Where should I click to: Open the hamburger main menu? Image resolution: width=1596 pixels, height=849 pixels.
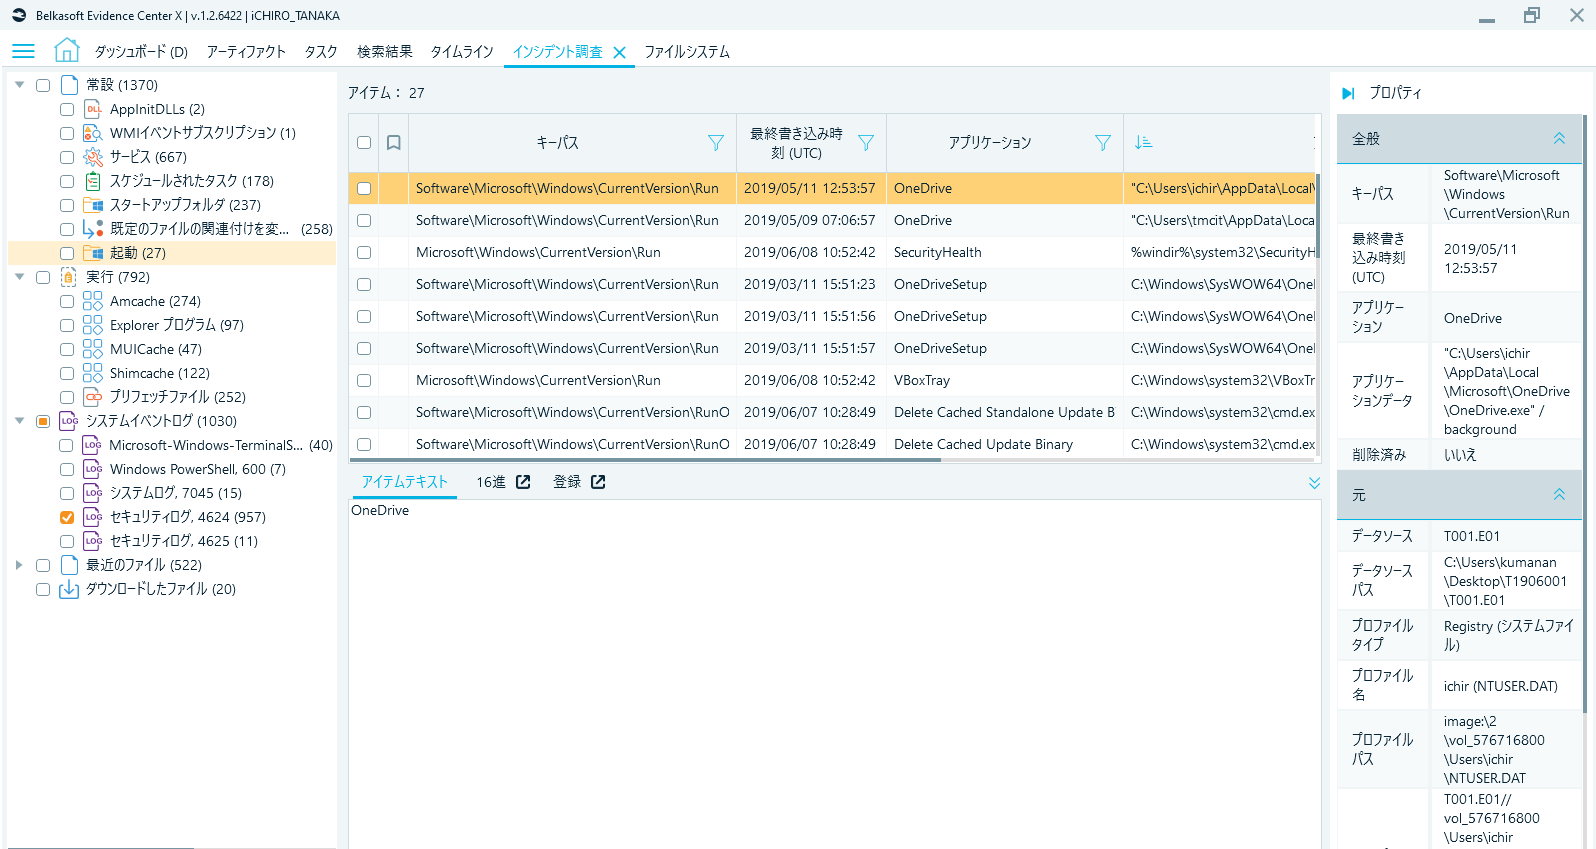click(23, 51)
